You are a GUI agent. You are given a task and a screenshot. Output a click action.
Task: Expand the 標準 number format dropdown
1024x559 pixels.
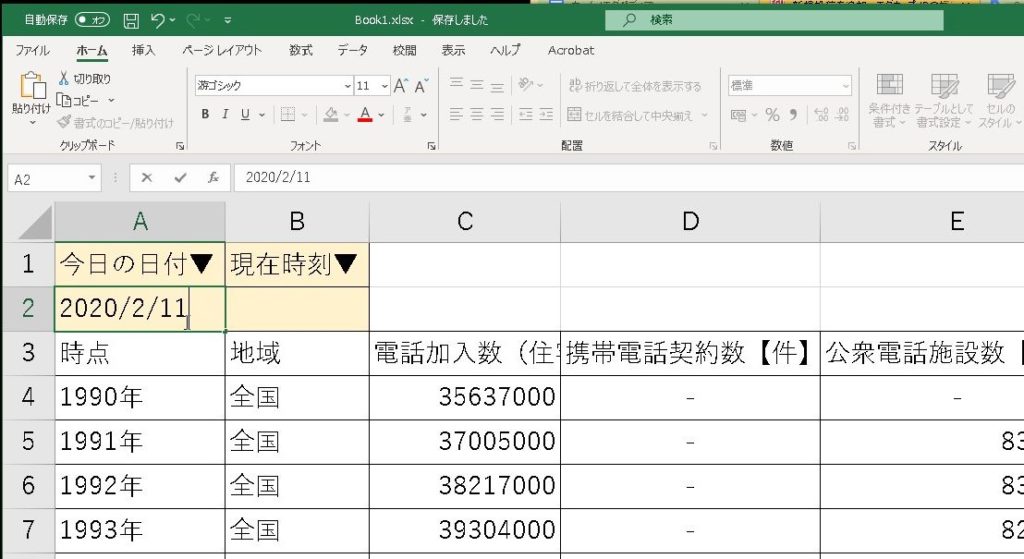[x=845, y=86]
